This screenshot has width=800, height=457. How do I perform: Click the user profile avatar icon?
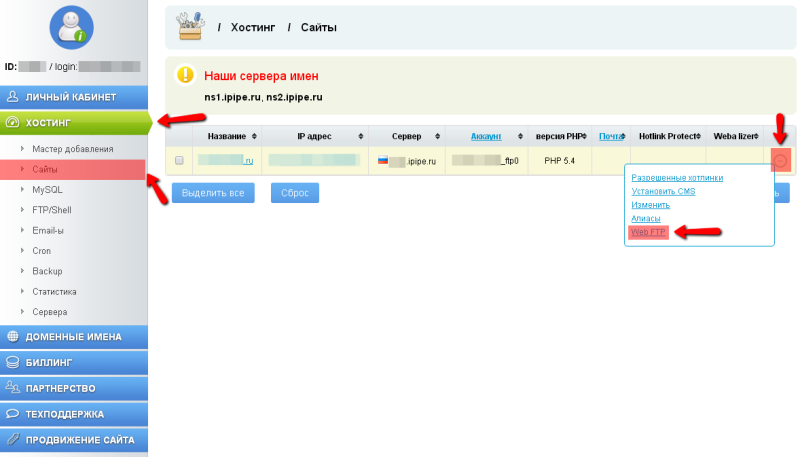tap(71, 29)
